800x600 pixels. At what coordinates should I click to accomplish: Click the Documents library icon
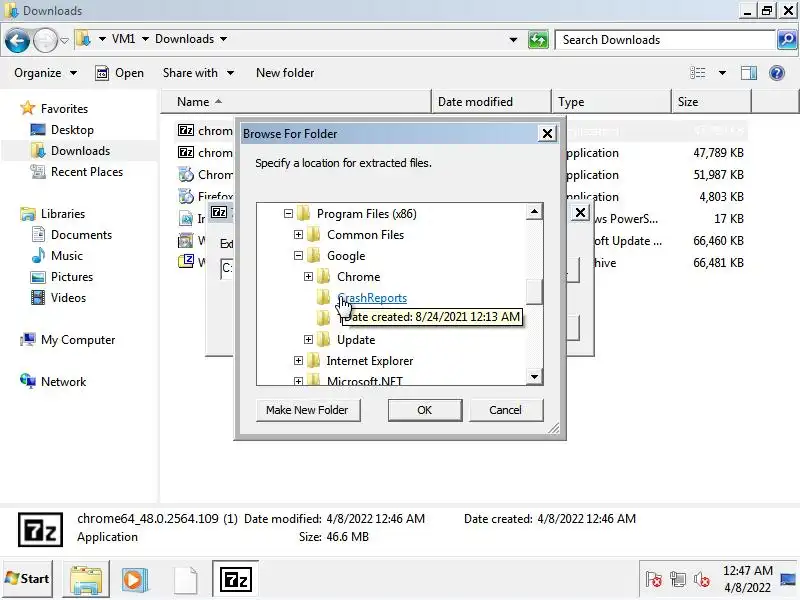38,235
